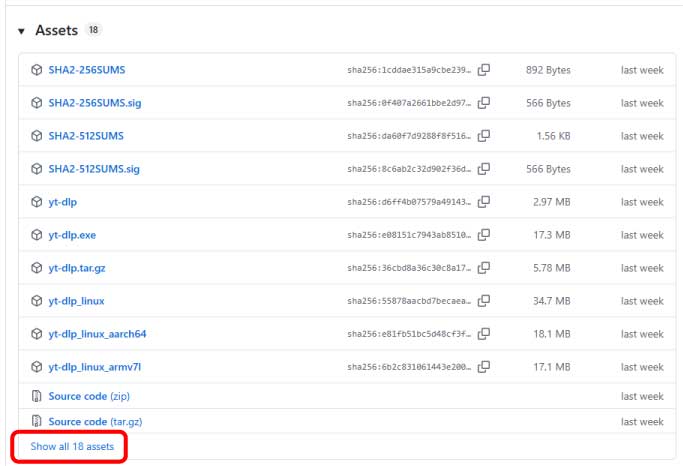This screenshot has height=466, width=683.
Task: Click the package icon beside yt-dlp.tar.gz
Action: point(37,268)
